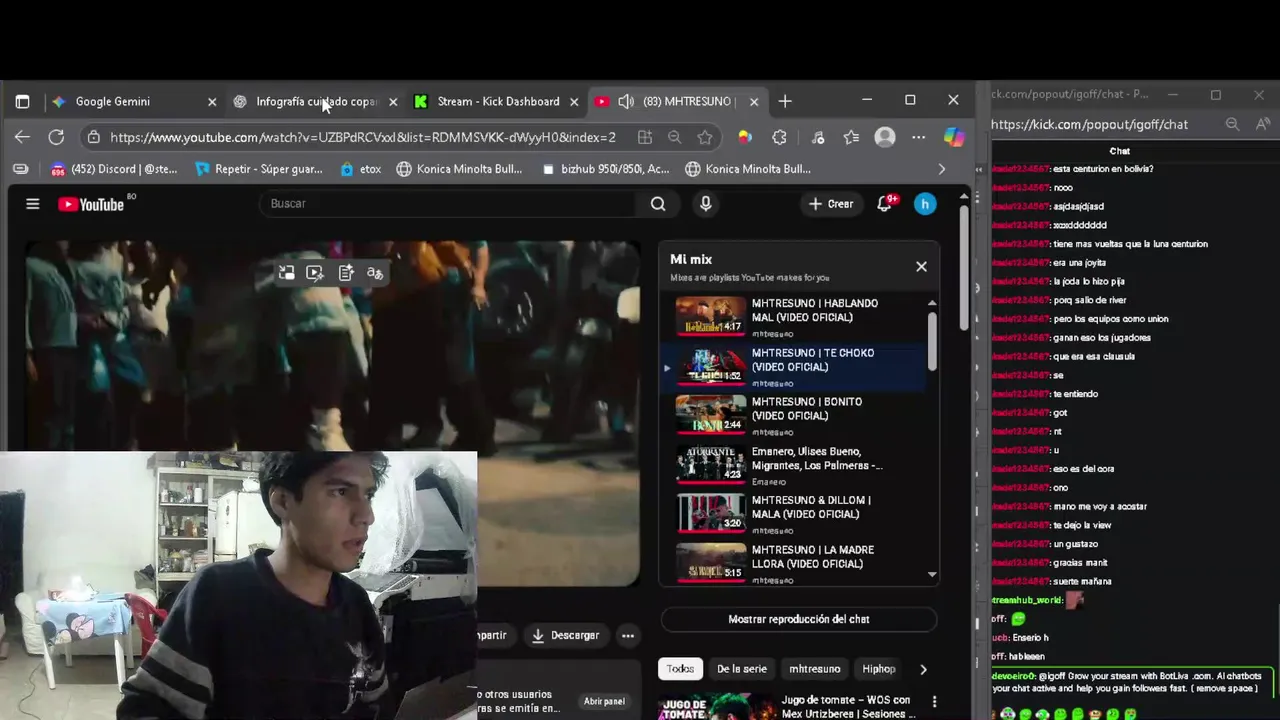The height and width of the screenshot is (720, 1280).
Task: Open the Edge tab actions menu icon
Action: point(22,101)
